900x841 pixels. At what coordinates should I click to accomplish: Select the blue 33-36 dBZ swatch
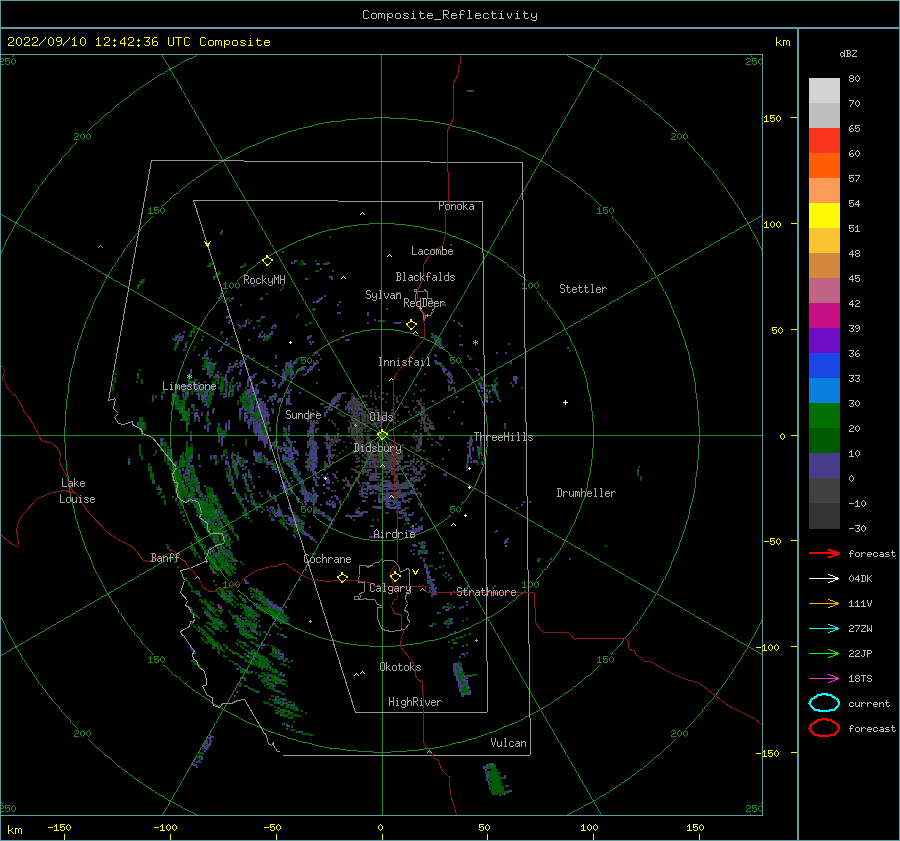[x=824, y=366]
